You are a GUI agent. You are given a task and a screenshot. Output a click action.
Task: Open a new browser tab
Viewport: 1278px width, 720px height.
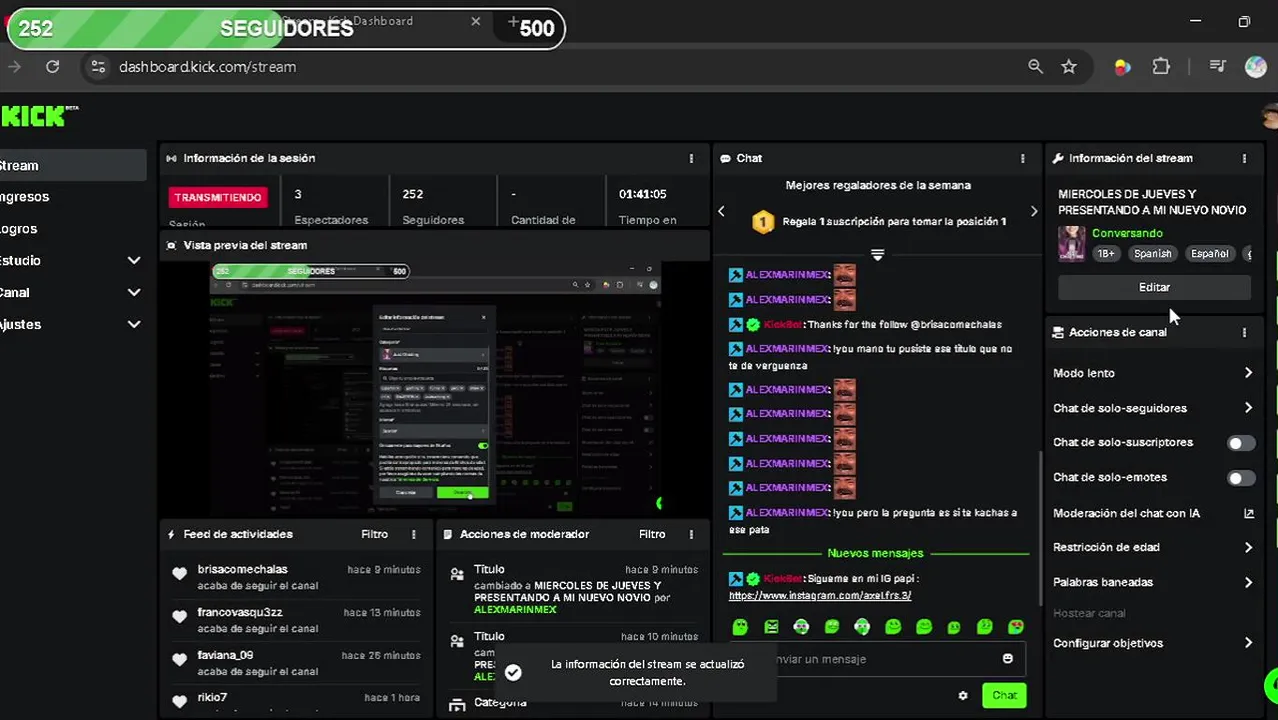[x=513, y=21]
